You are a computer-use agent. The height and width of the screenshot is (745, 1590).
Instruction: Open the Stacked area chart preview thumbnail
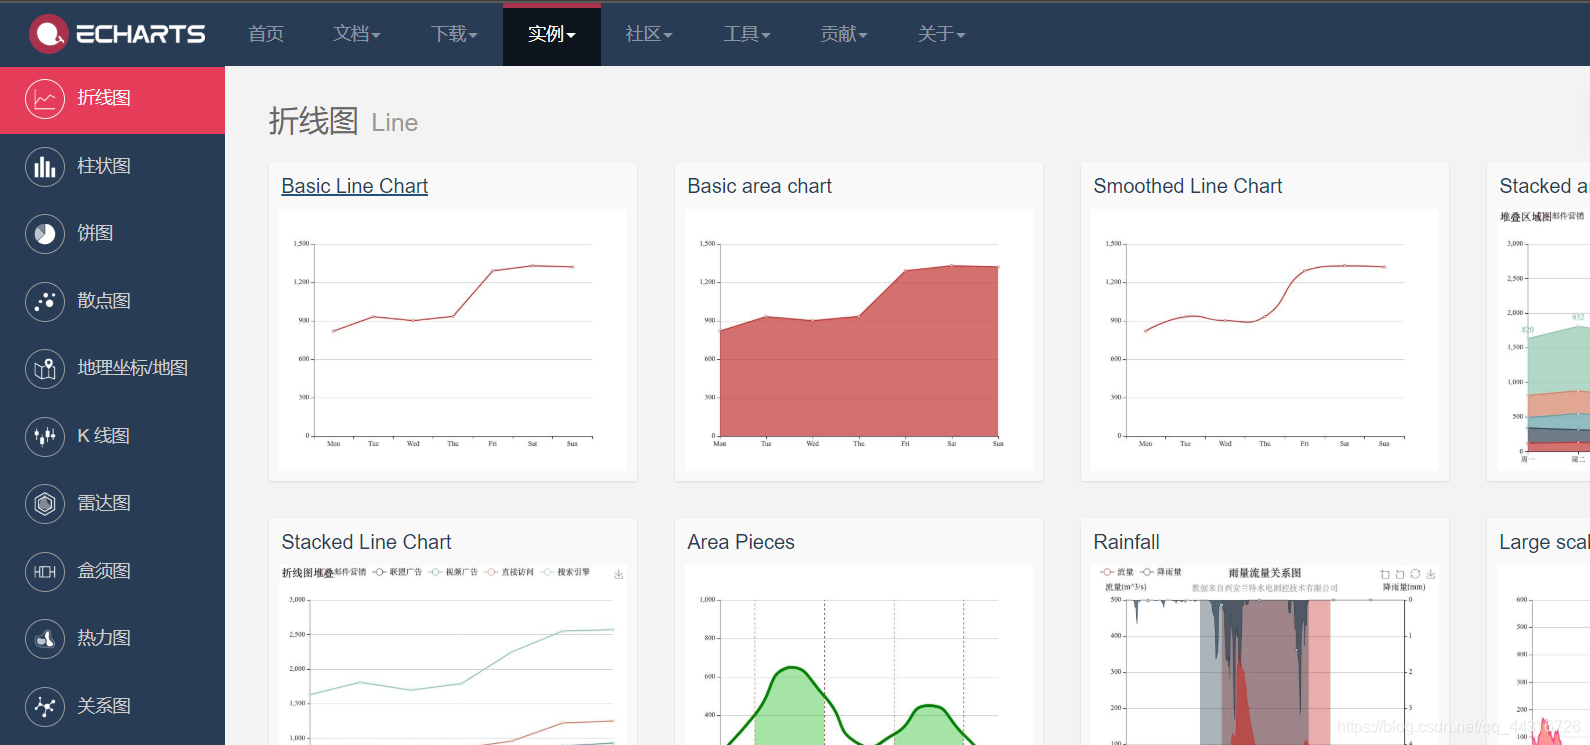coord(1543,340)
